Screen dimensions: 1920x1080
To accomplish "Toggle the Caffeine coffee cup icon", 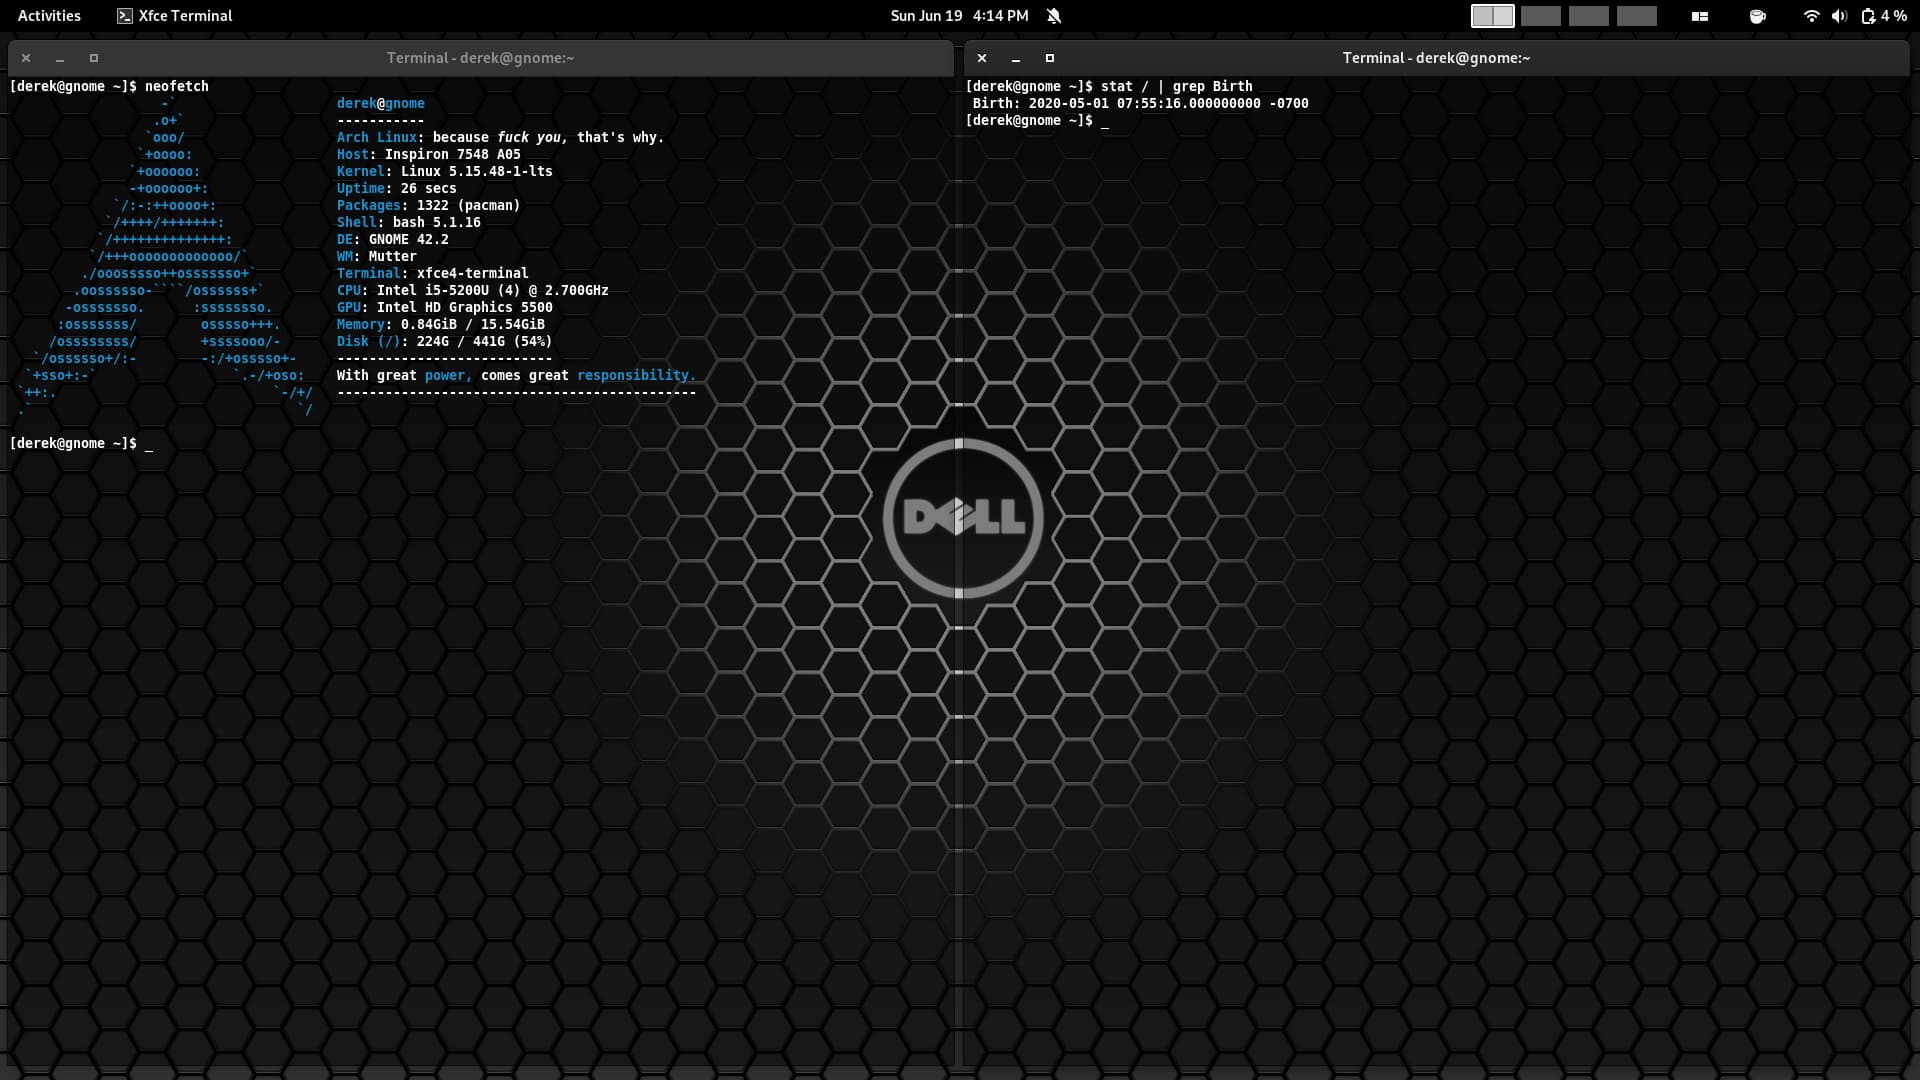I will point(1757,16).
